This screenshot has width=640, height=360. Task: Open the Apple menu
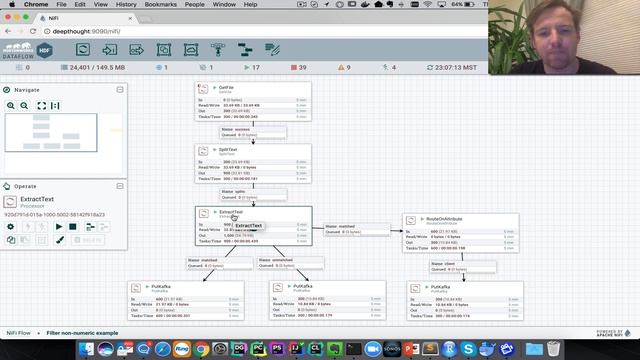tap(12, 4)
